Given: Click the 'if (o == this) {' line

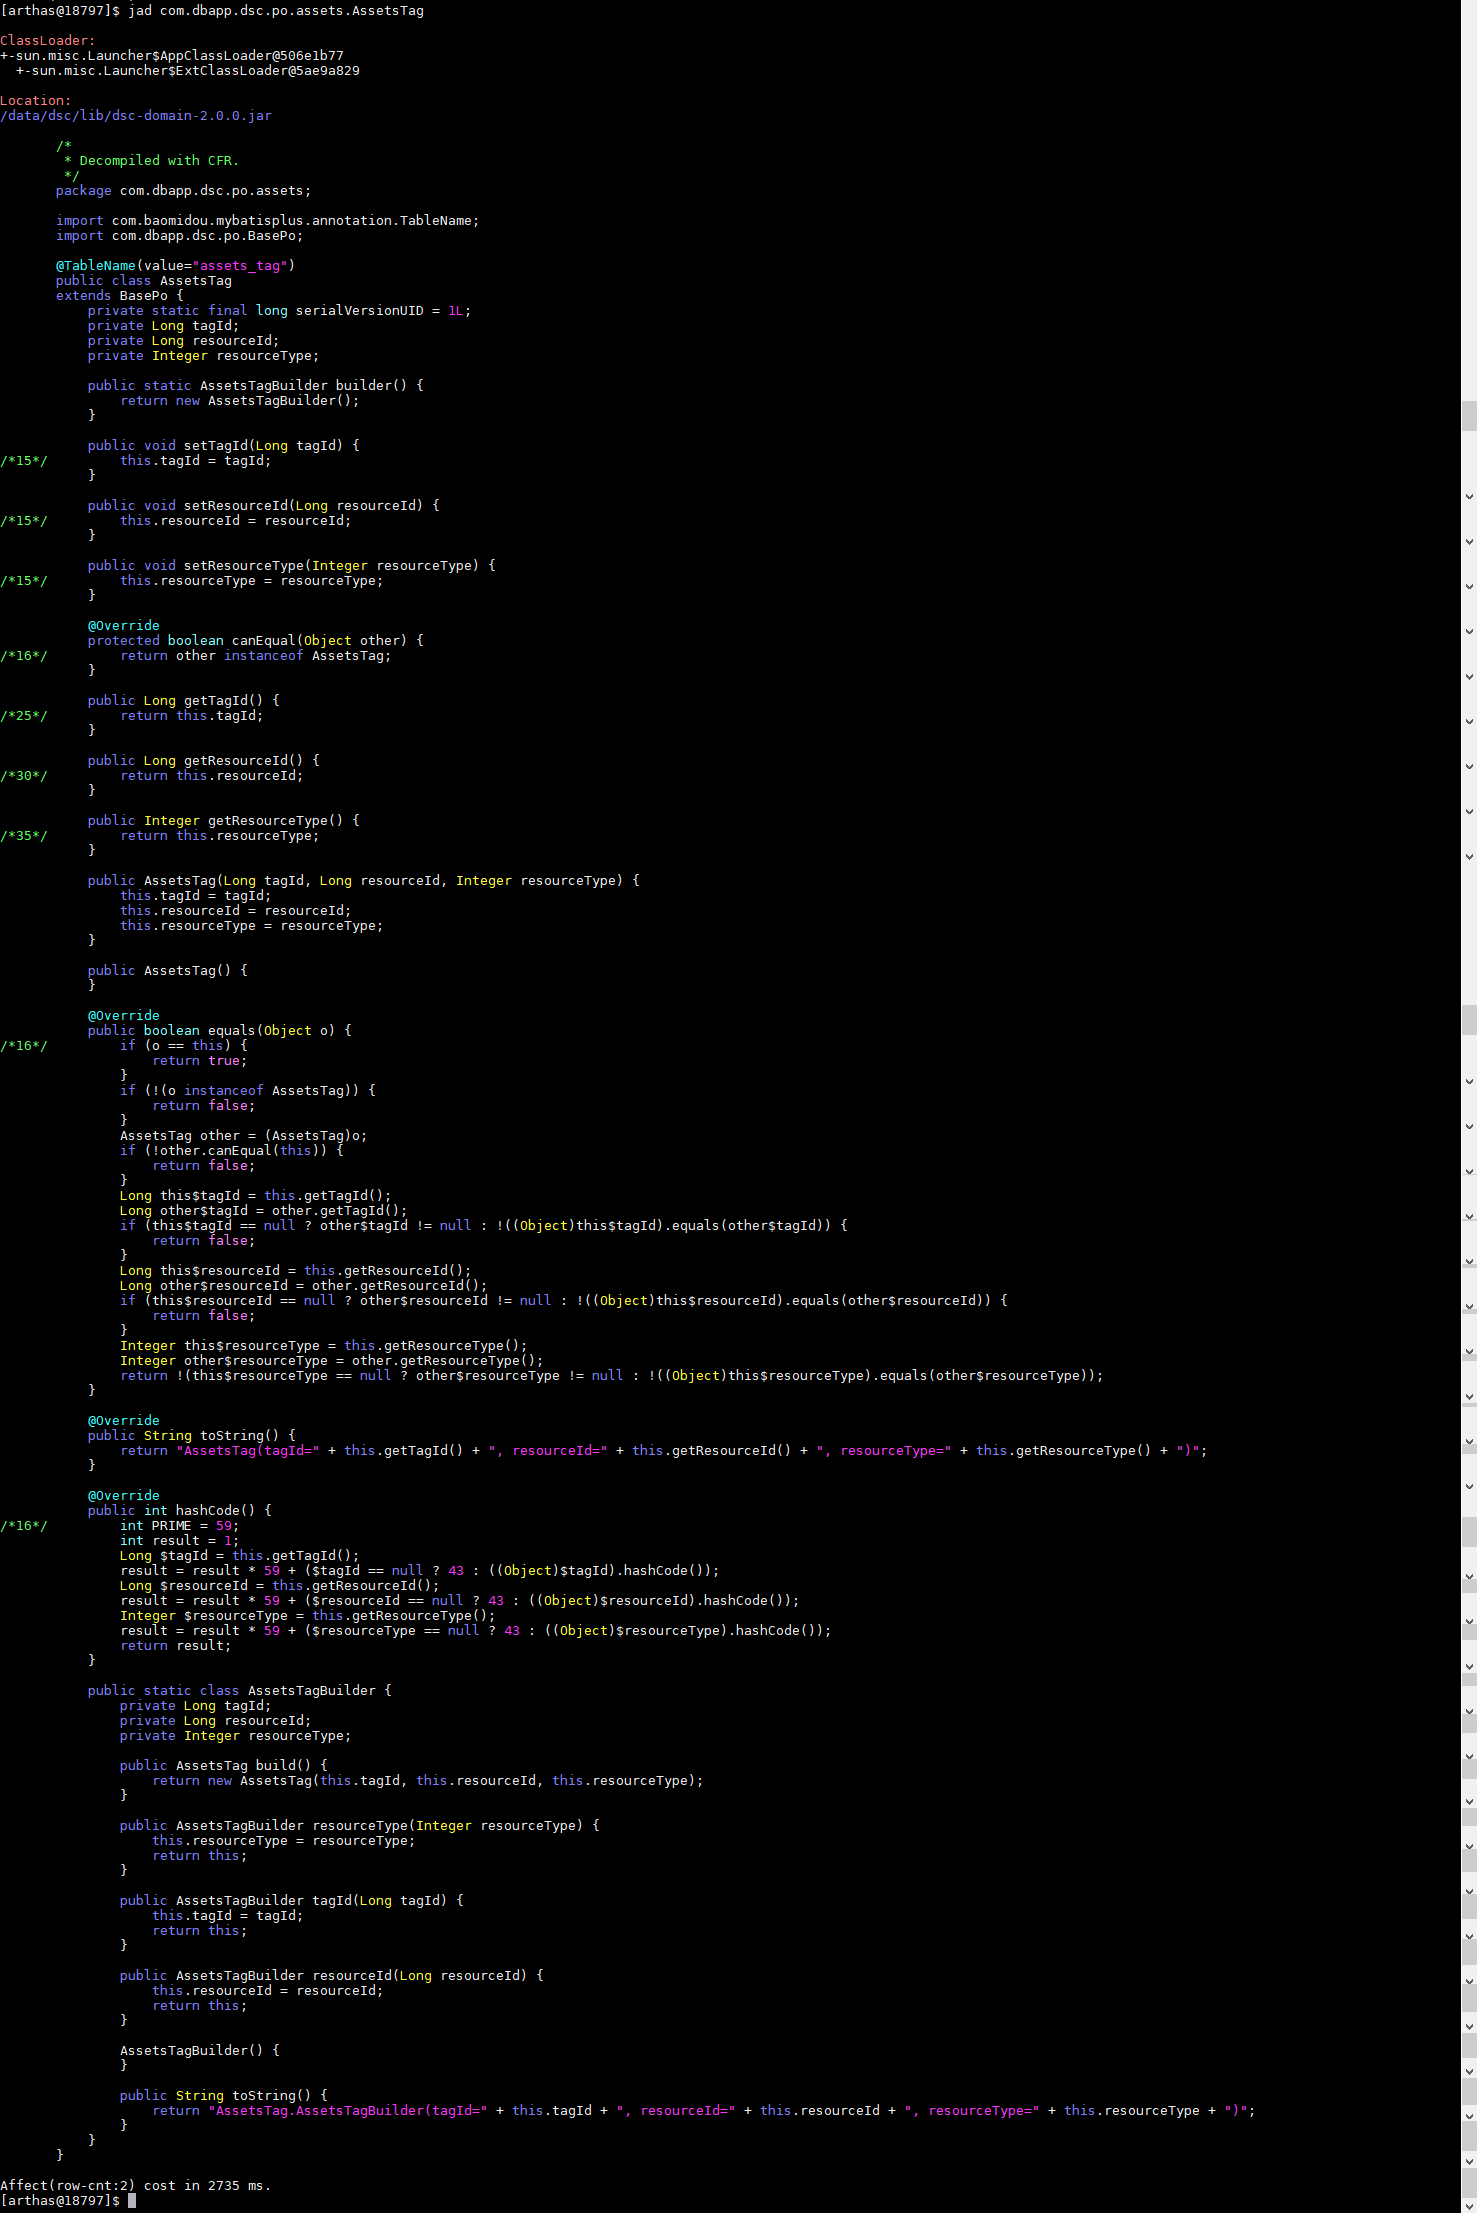Looking at the screenshot, I should 184,1046.
